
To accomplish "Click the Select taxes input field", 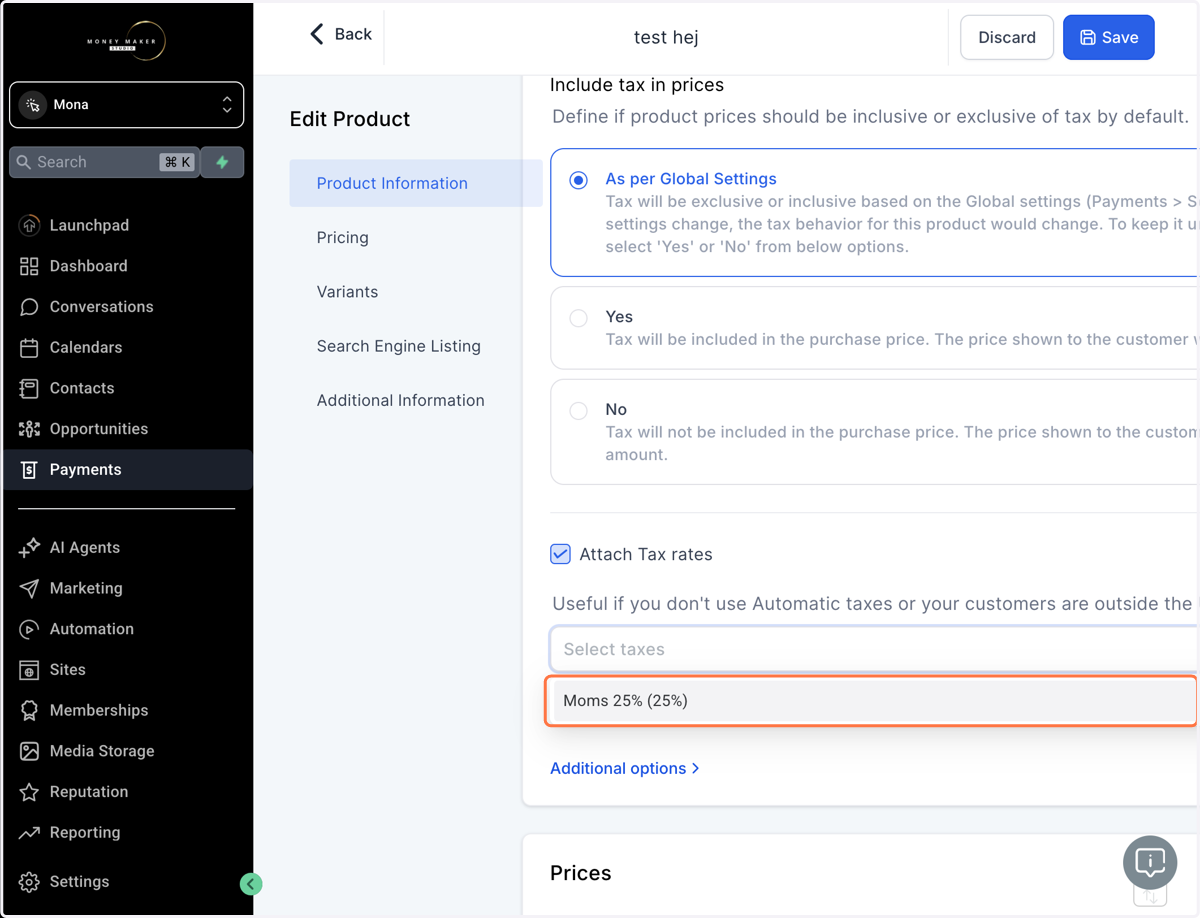I will tap(874, 649).
